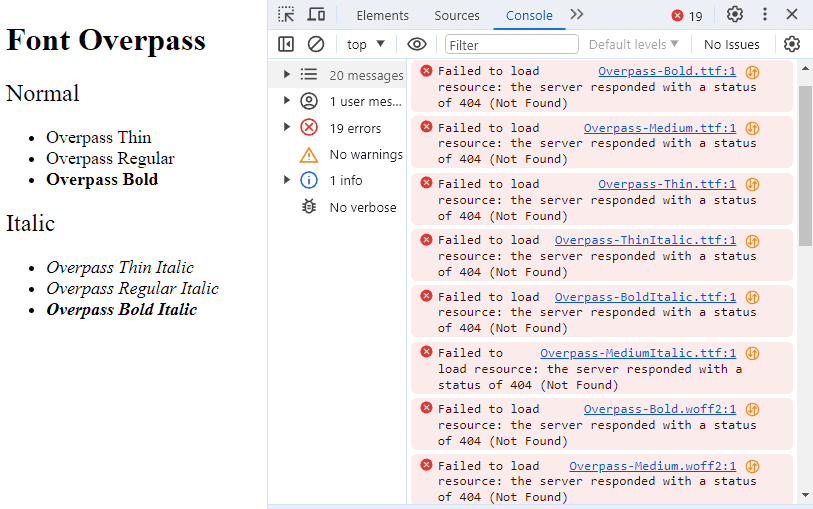Open the Overpass-Bold.ttf:1 link
The width and height of the screenshot is (813, 509).
667,71
